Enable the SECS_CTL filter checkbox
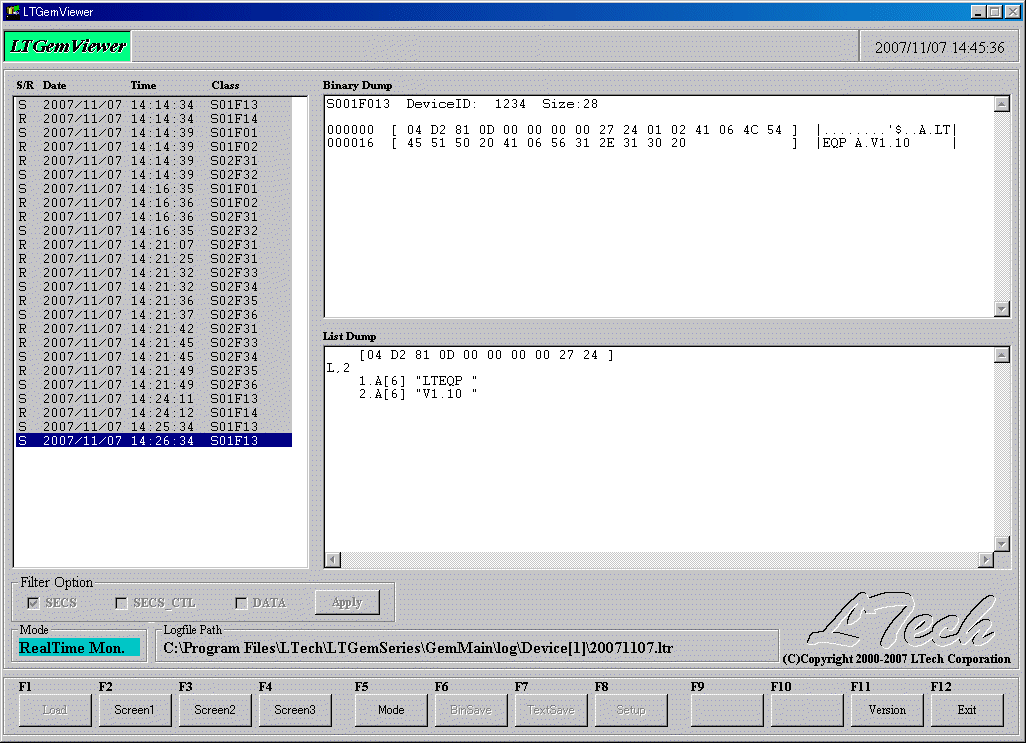This screenshot has width=1026, height=743. click(121, 602)
